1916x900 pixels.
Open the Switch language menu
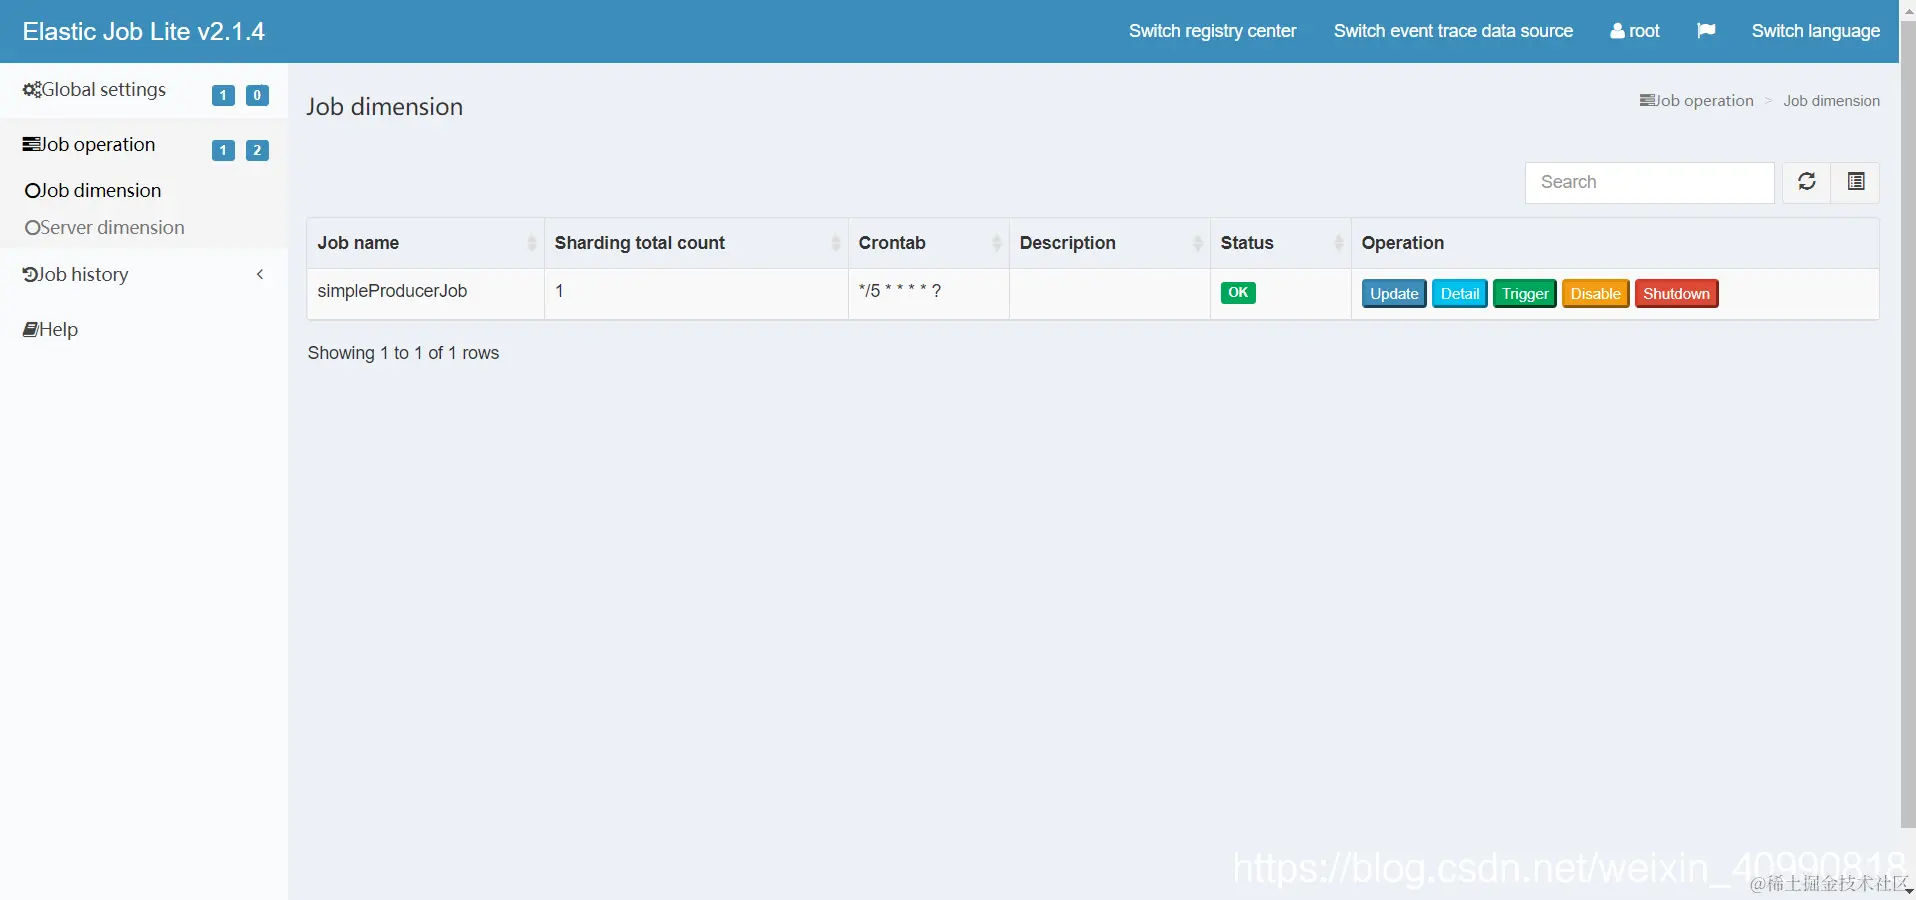[1815, 31]
